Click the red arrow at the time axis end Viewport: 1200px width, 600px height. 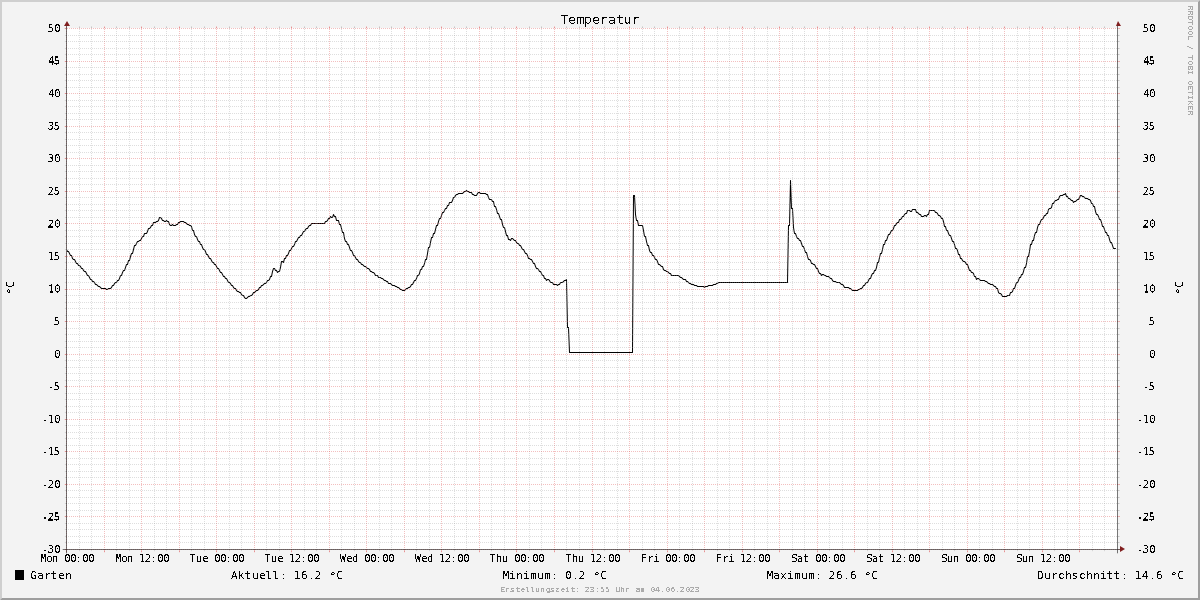(x=1121, y=549)
